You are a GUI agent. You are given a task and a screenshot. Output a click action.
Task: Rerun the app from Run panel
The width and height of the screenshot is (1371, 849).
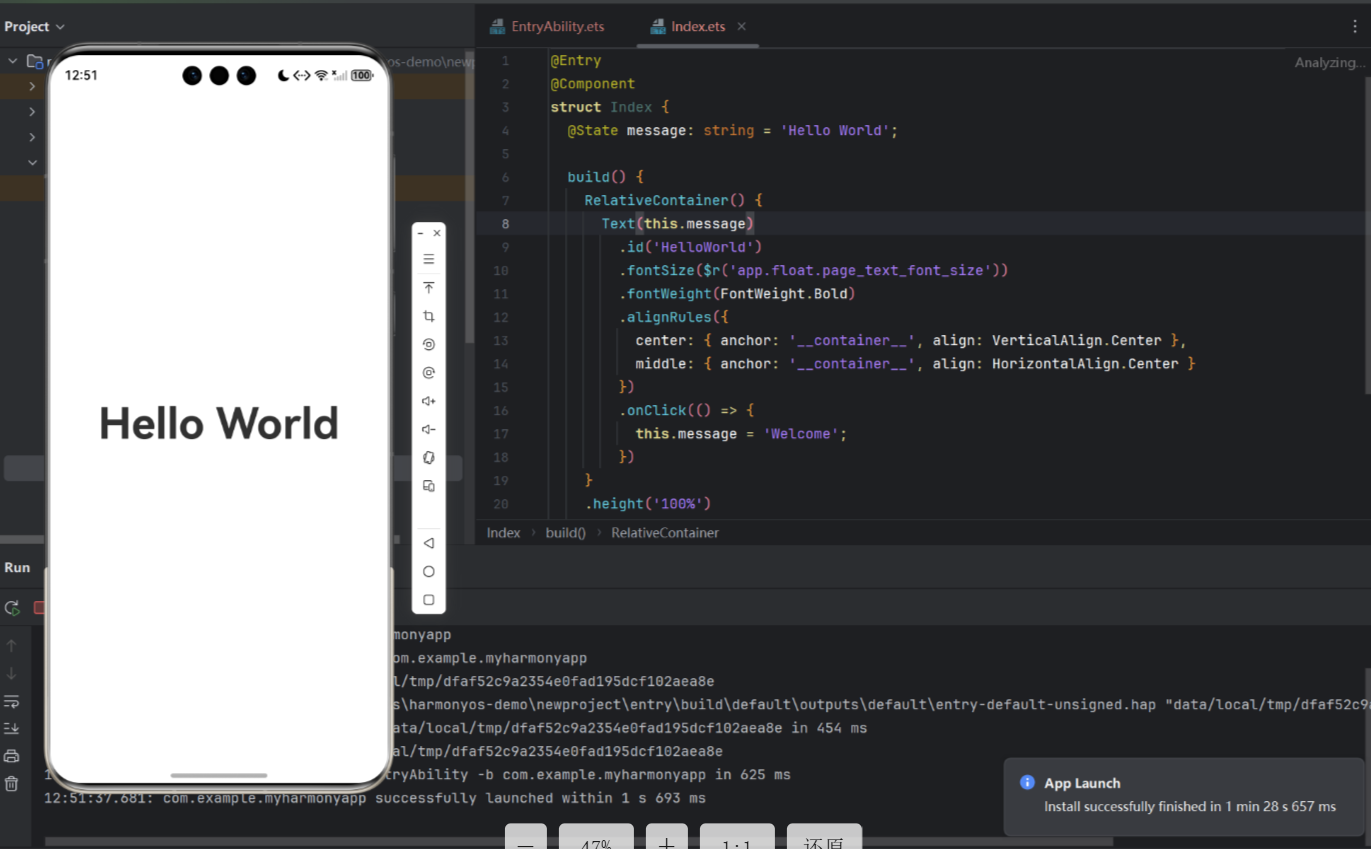pos(12,608)
